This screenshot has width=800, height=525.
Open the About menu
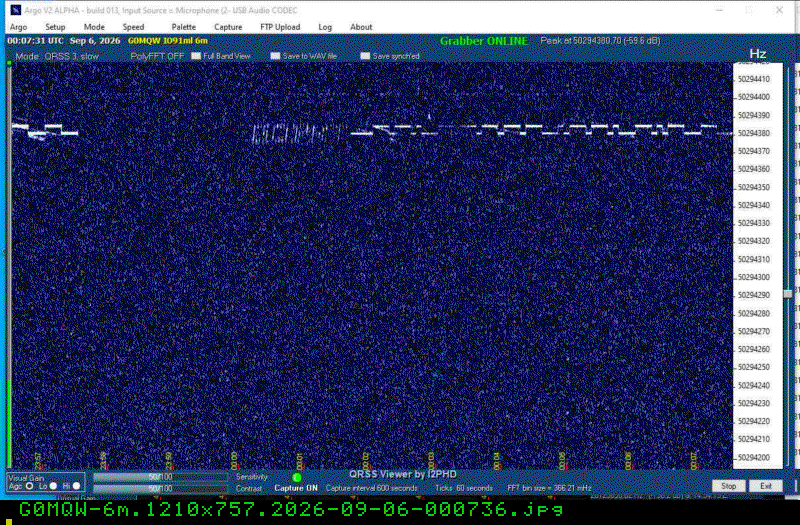361,27
